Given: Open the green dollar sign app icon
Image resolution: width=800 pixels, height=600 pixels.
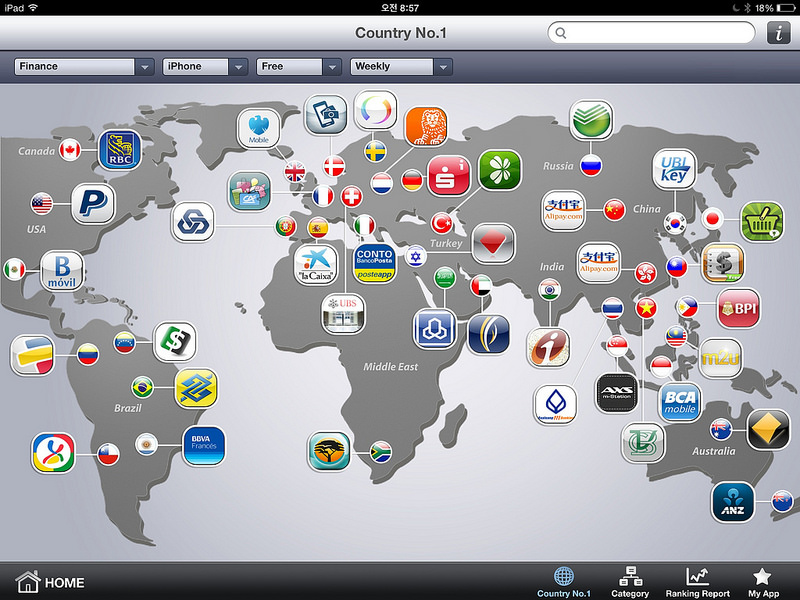Looking at the screenshot, I should 175,341.
